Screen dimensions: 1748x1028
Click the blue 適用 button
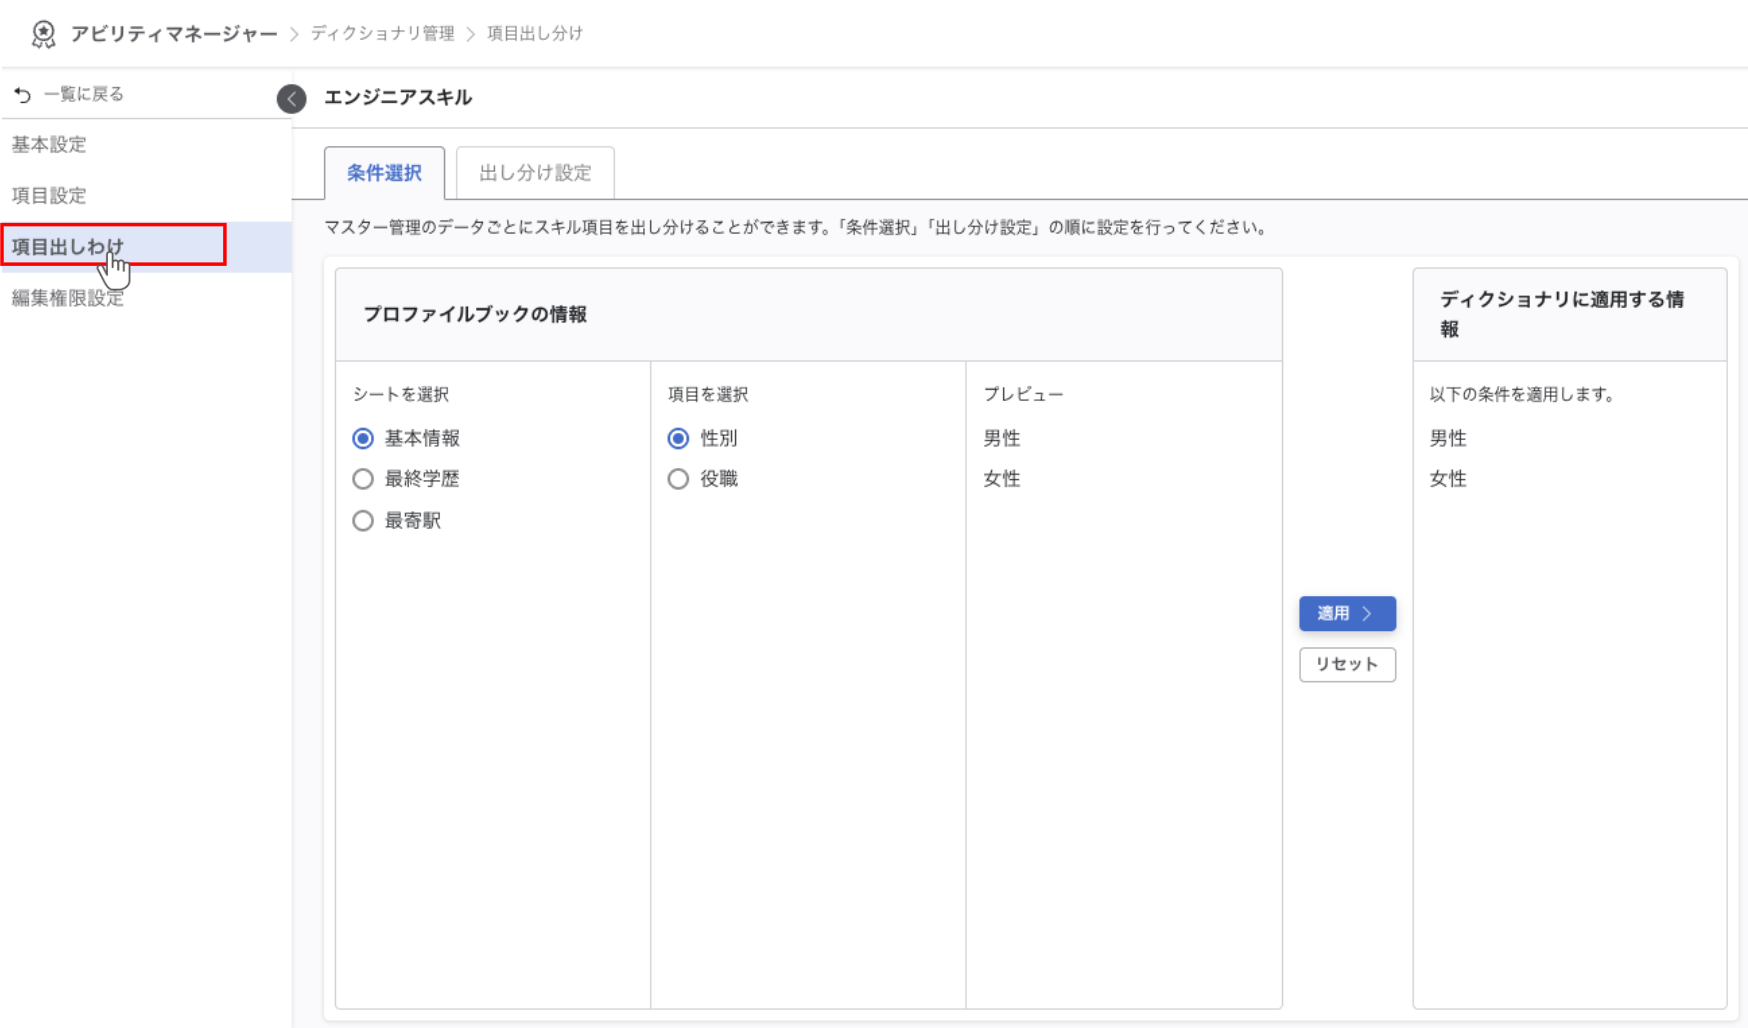coord(1347,613)
